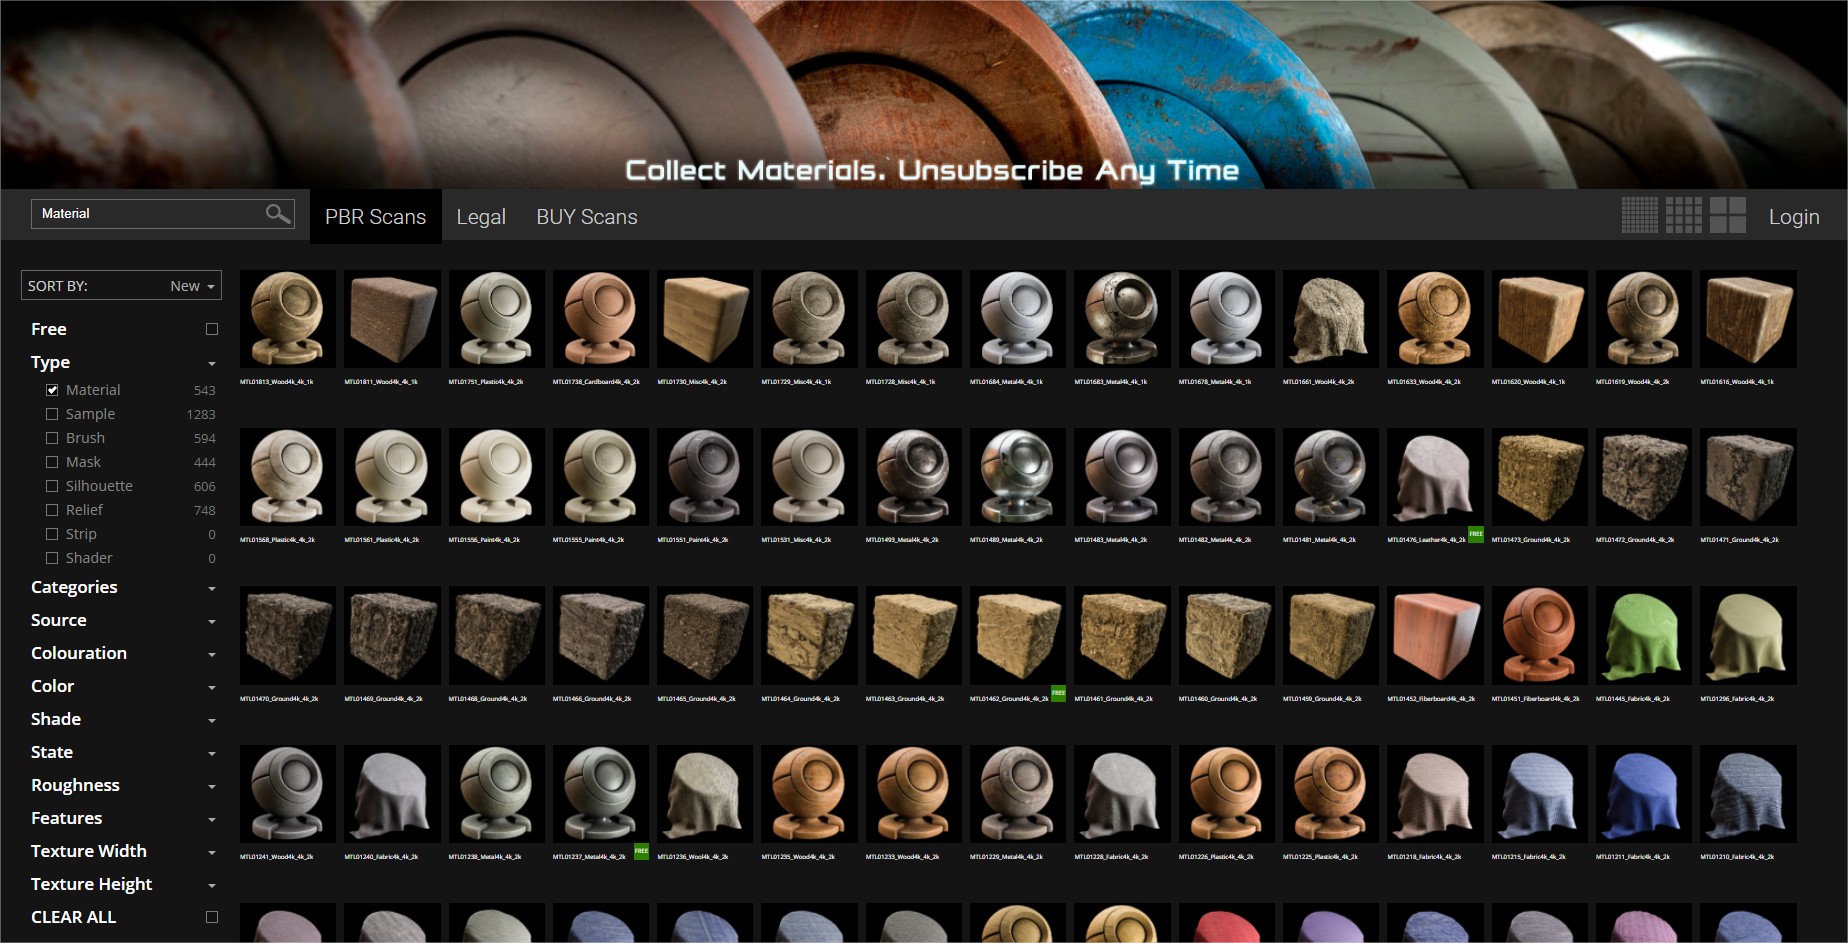1848x943 pixels.
Task: Open the SORT BY dropdown
Action: click(x=121, y=286)
